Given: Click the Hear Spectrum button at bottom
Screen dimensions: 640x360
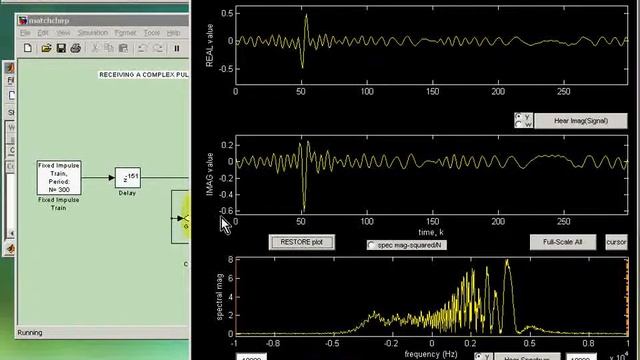Looking at the screenshot, I should point(527,357).
